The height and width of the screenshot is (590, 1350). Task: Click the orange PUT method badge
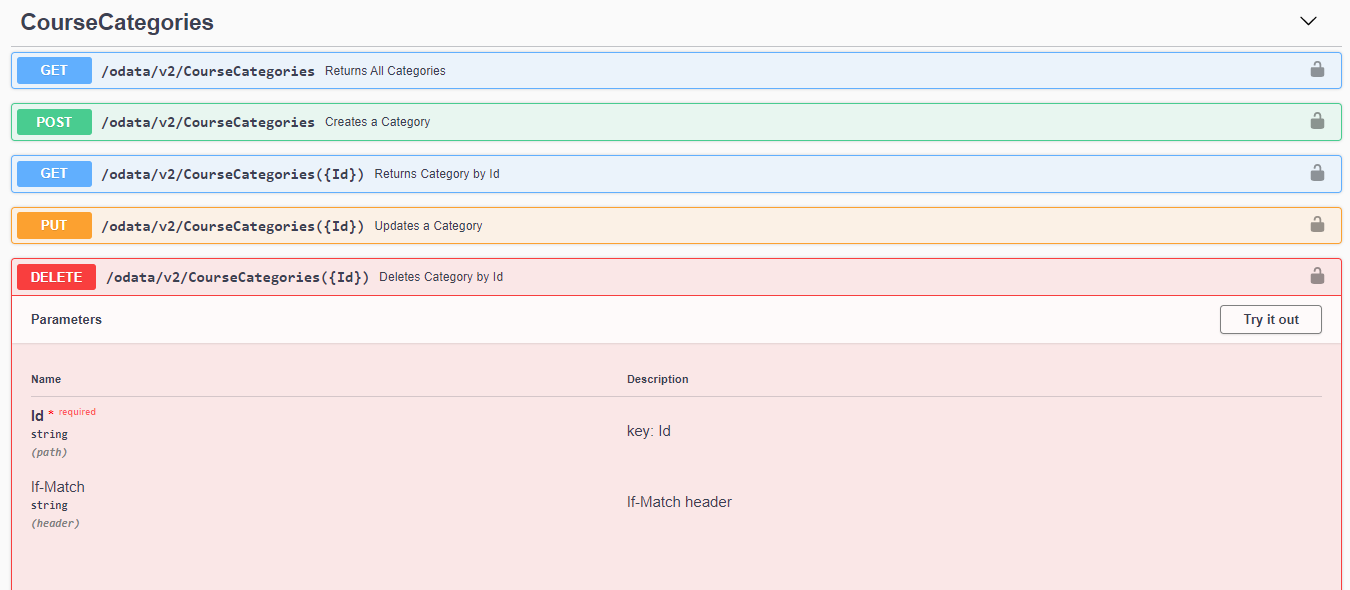click(54, 226)
